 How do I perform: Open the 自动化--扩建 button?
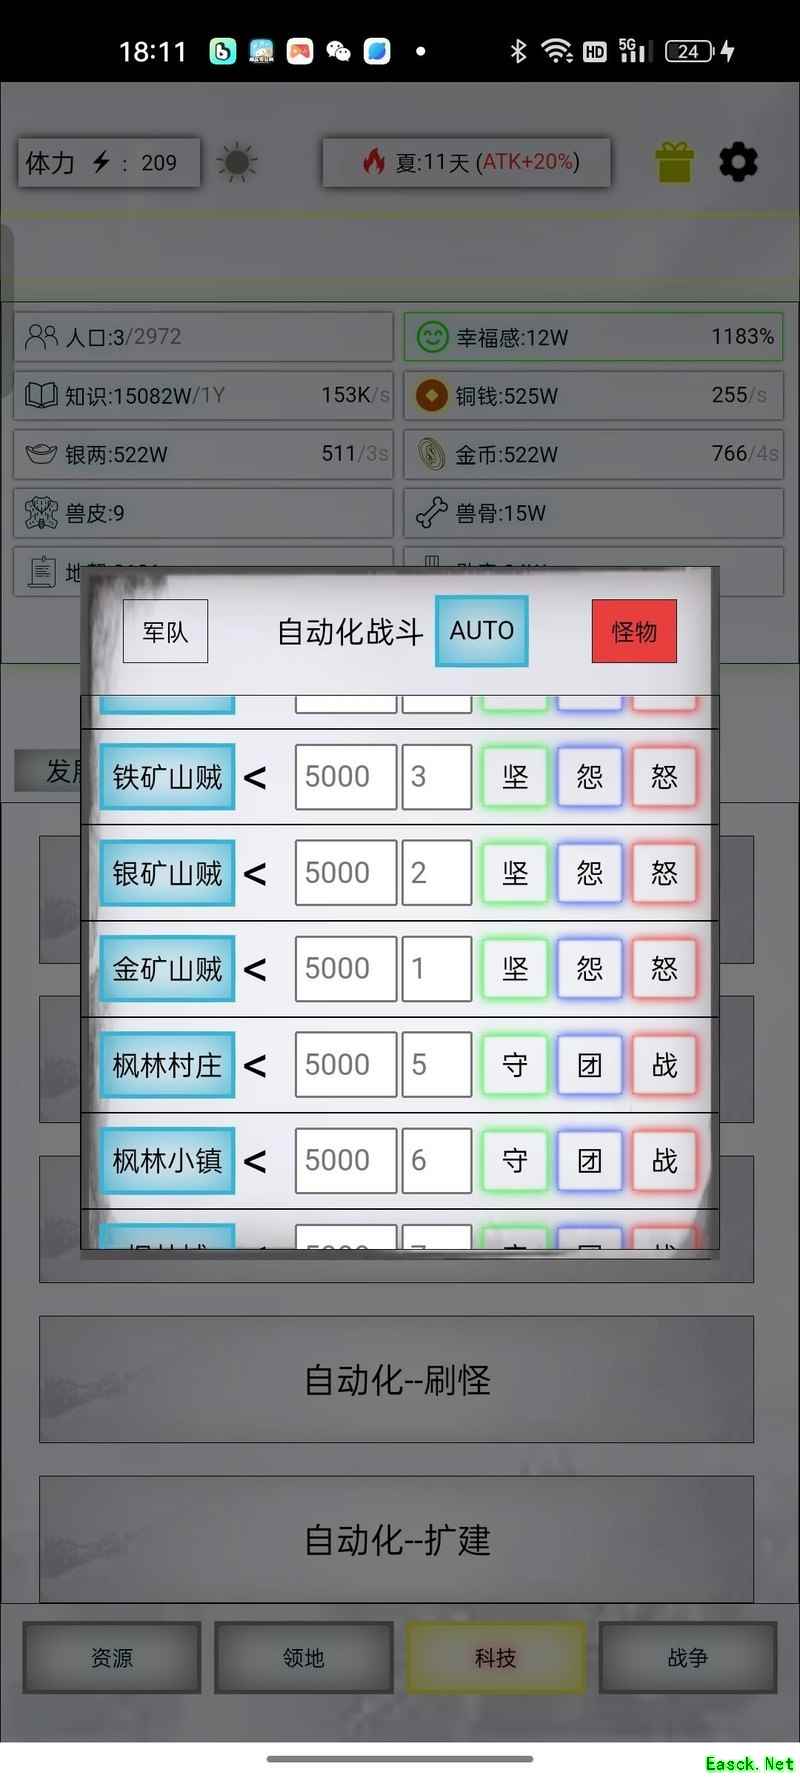(x=397, y=1540)
